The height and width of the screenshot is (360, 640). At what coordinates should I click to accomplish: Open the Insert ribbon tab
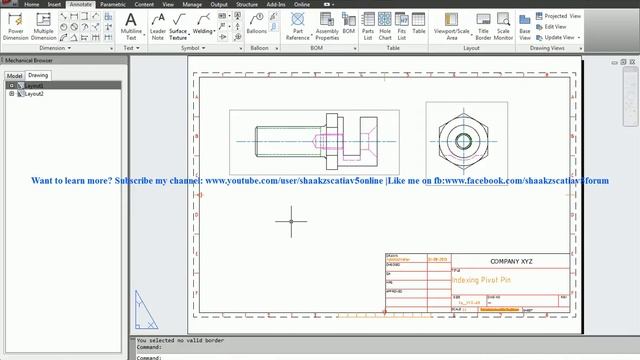click(x=54, y=4)
